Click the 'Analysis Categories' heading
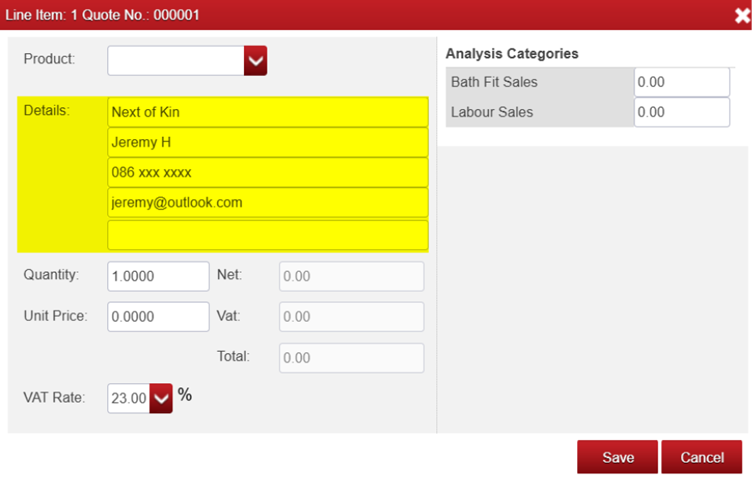This screenshot has height=480, width=752. [x=512, y=54]
